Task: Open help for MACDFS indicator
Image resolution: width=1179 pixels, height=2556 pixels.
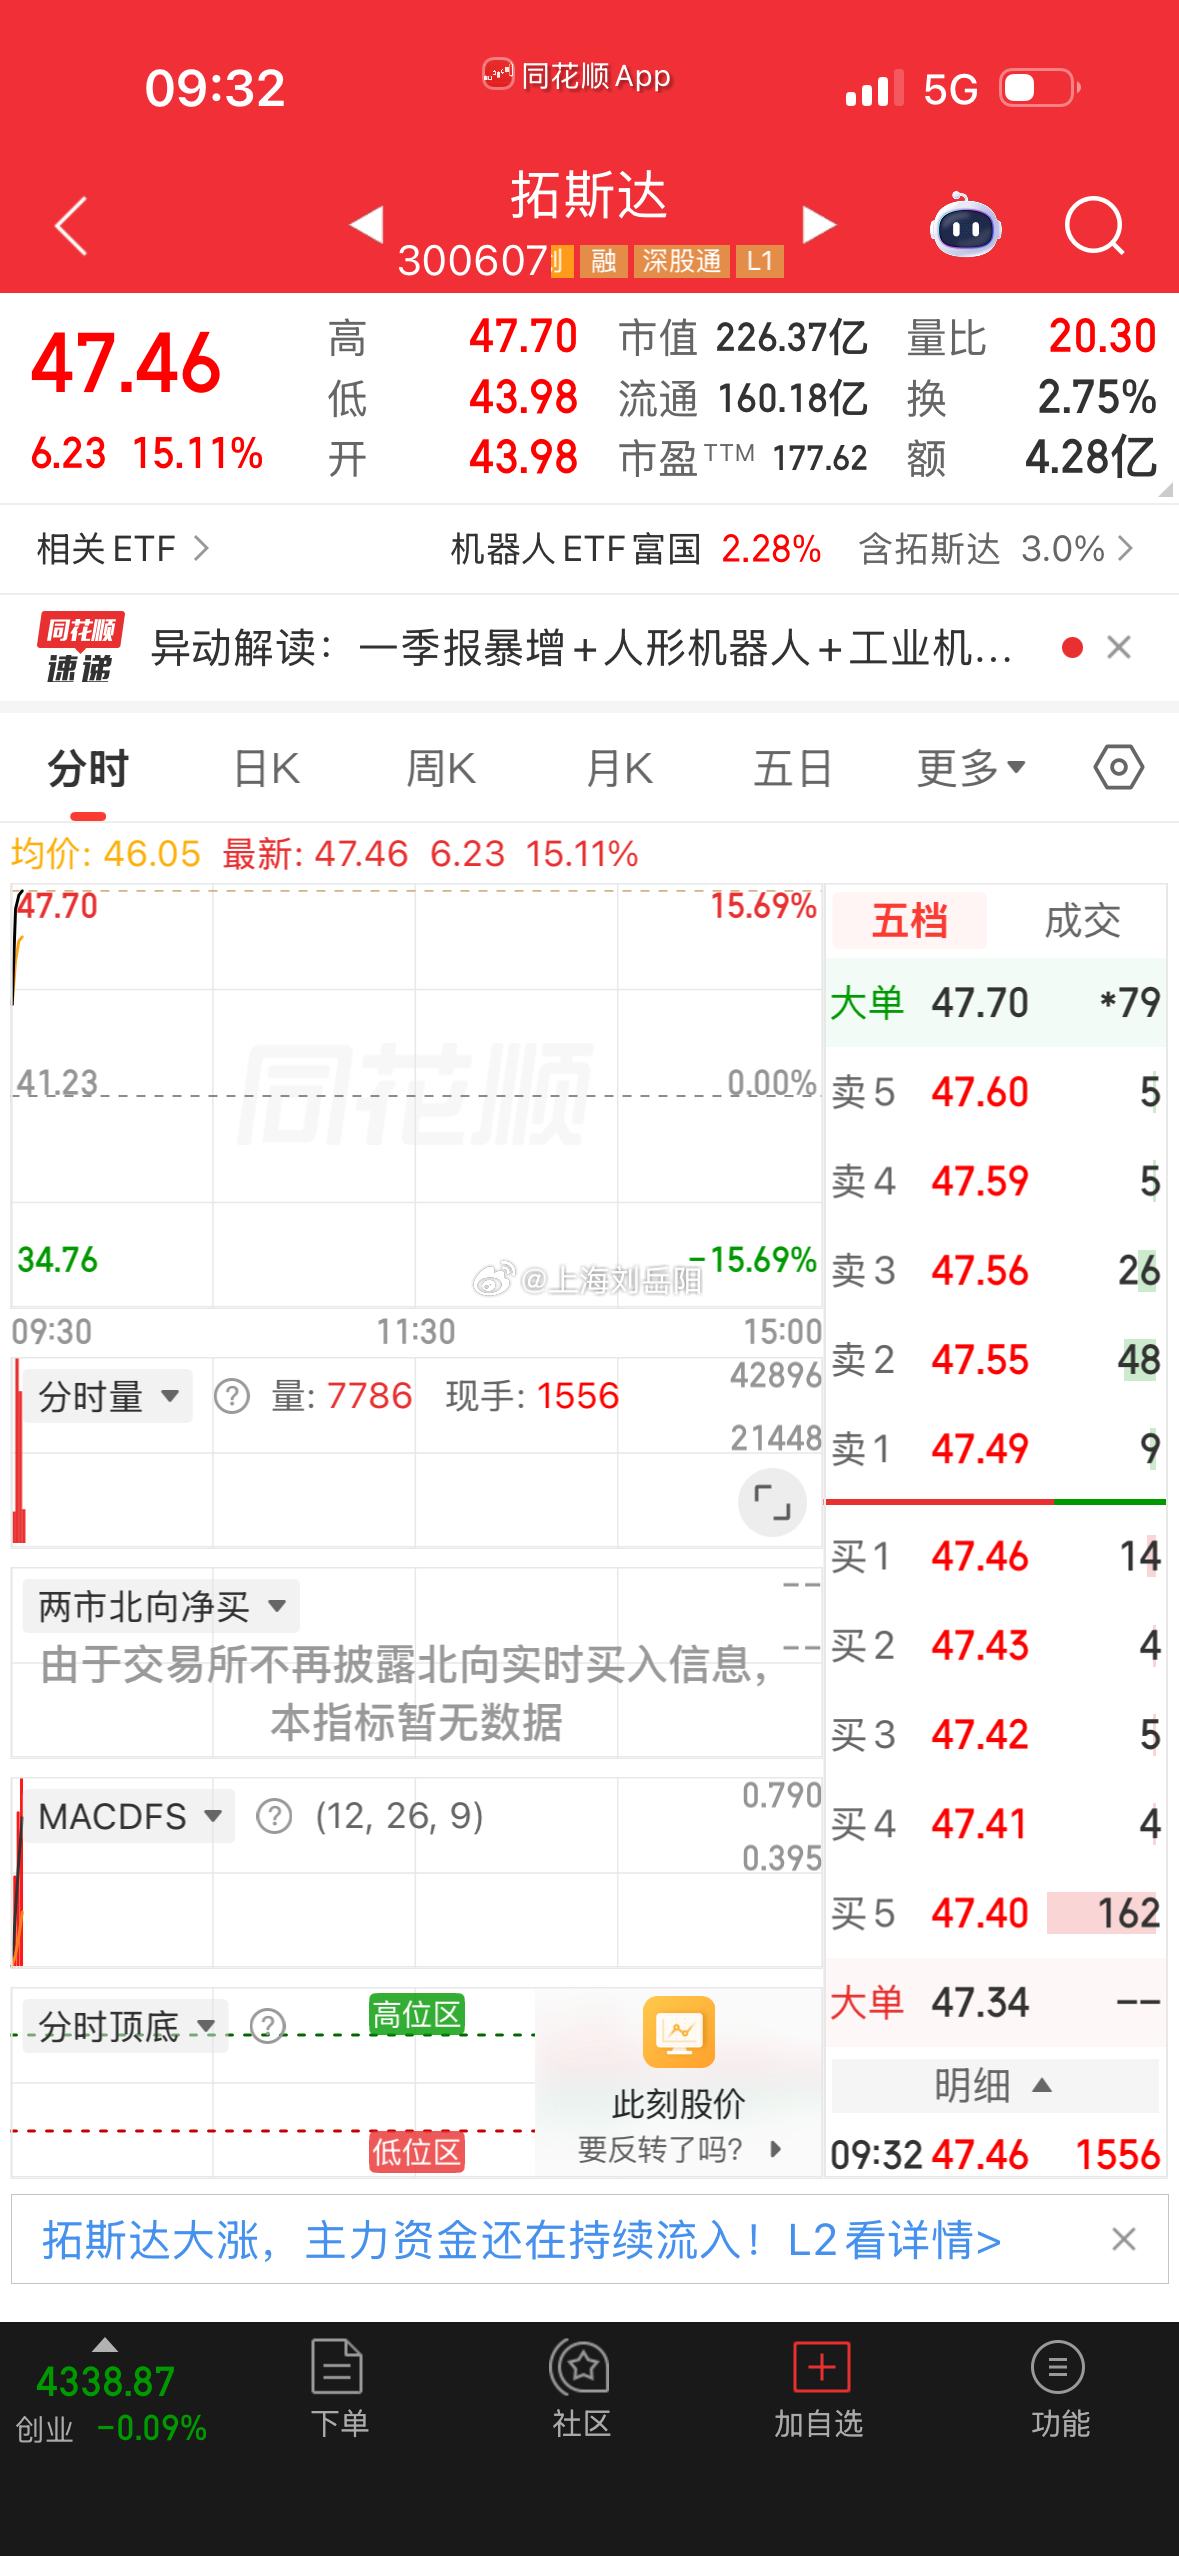Action: pos(274,1816)
